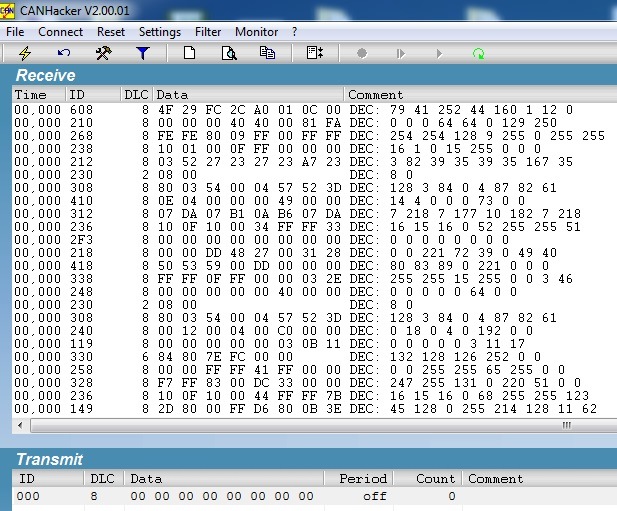The image size is (617, 511).
Task: Open the question mark help menu
Action: point(295,32)
